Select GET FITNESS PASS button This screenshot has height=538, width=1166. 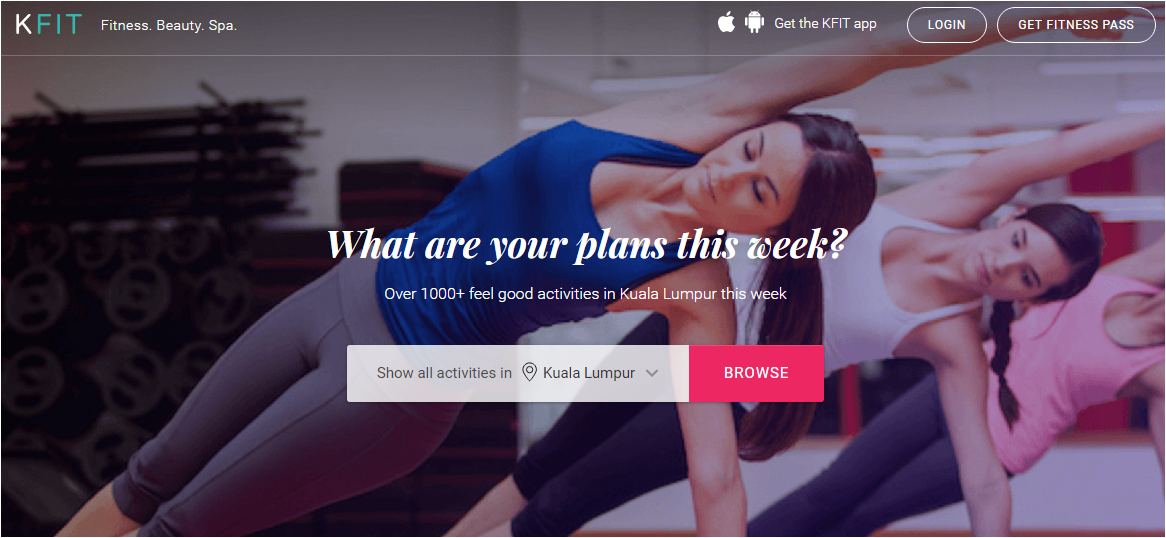1076,25
